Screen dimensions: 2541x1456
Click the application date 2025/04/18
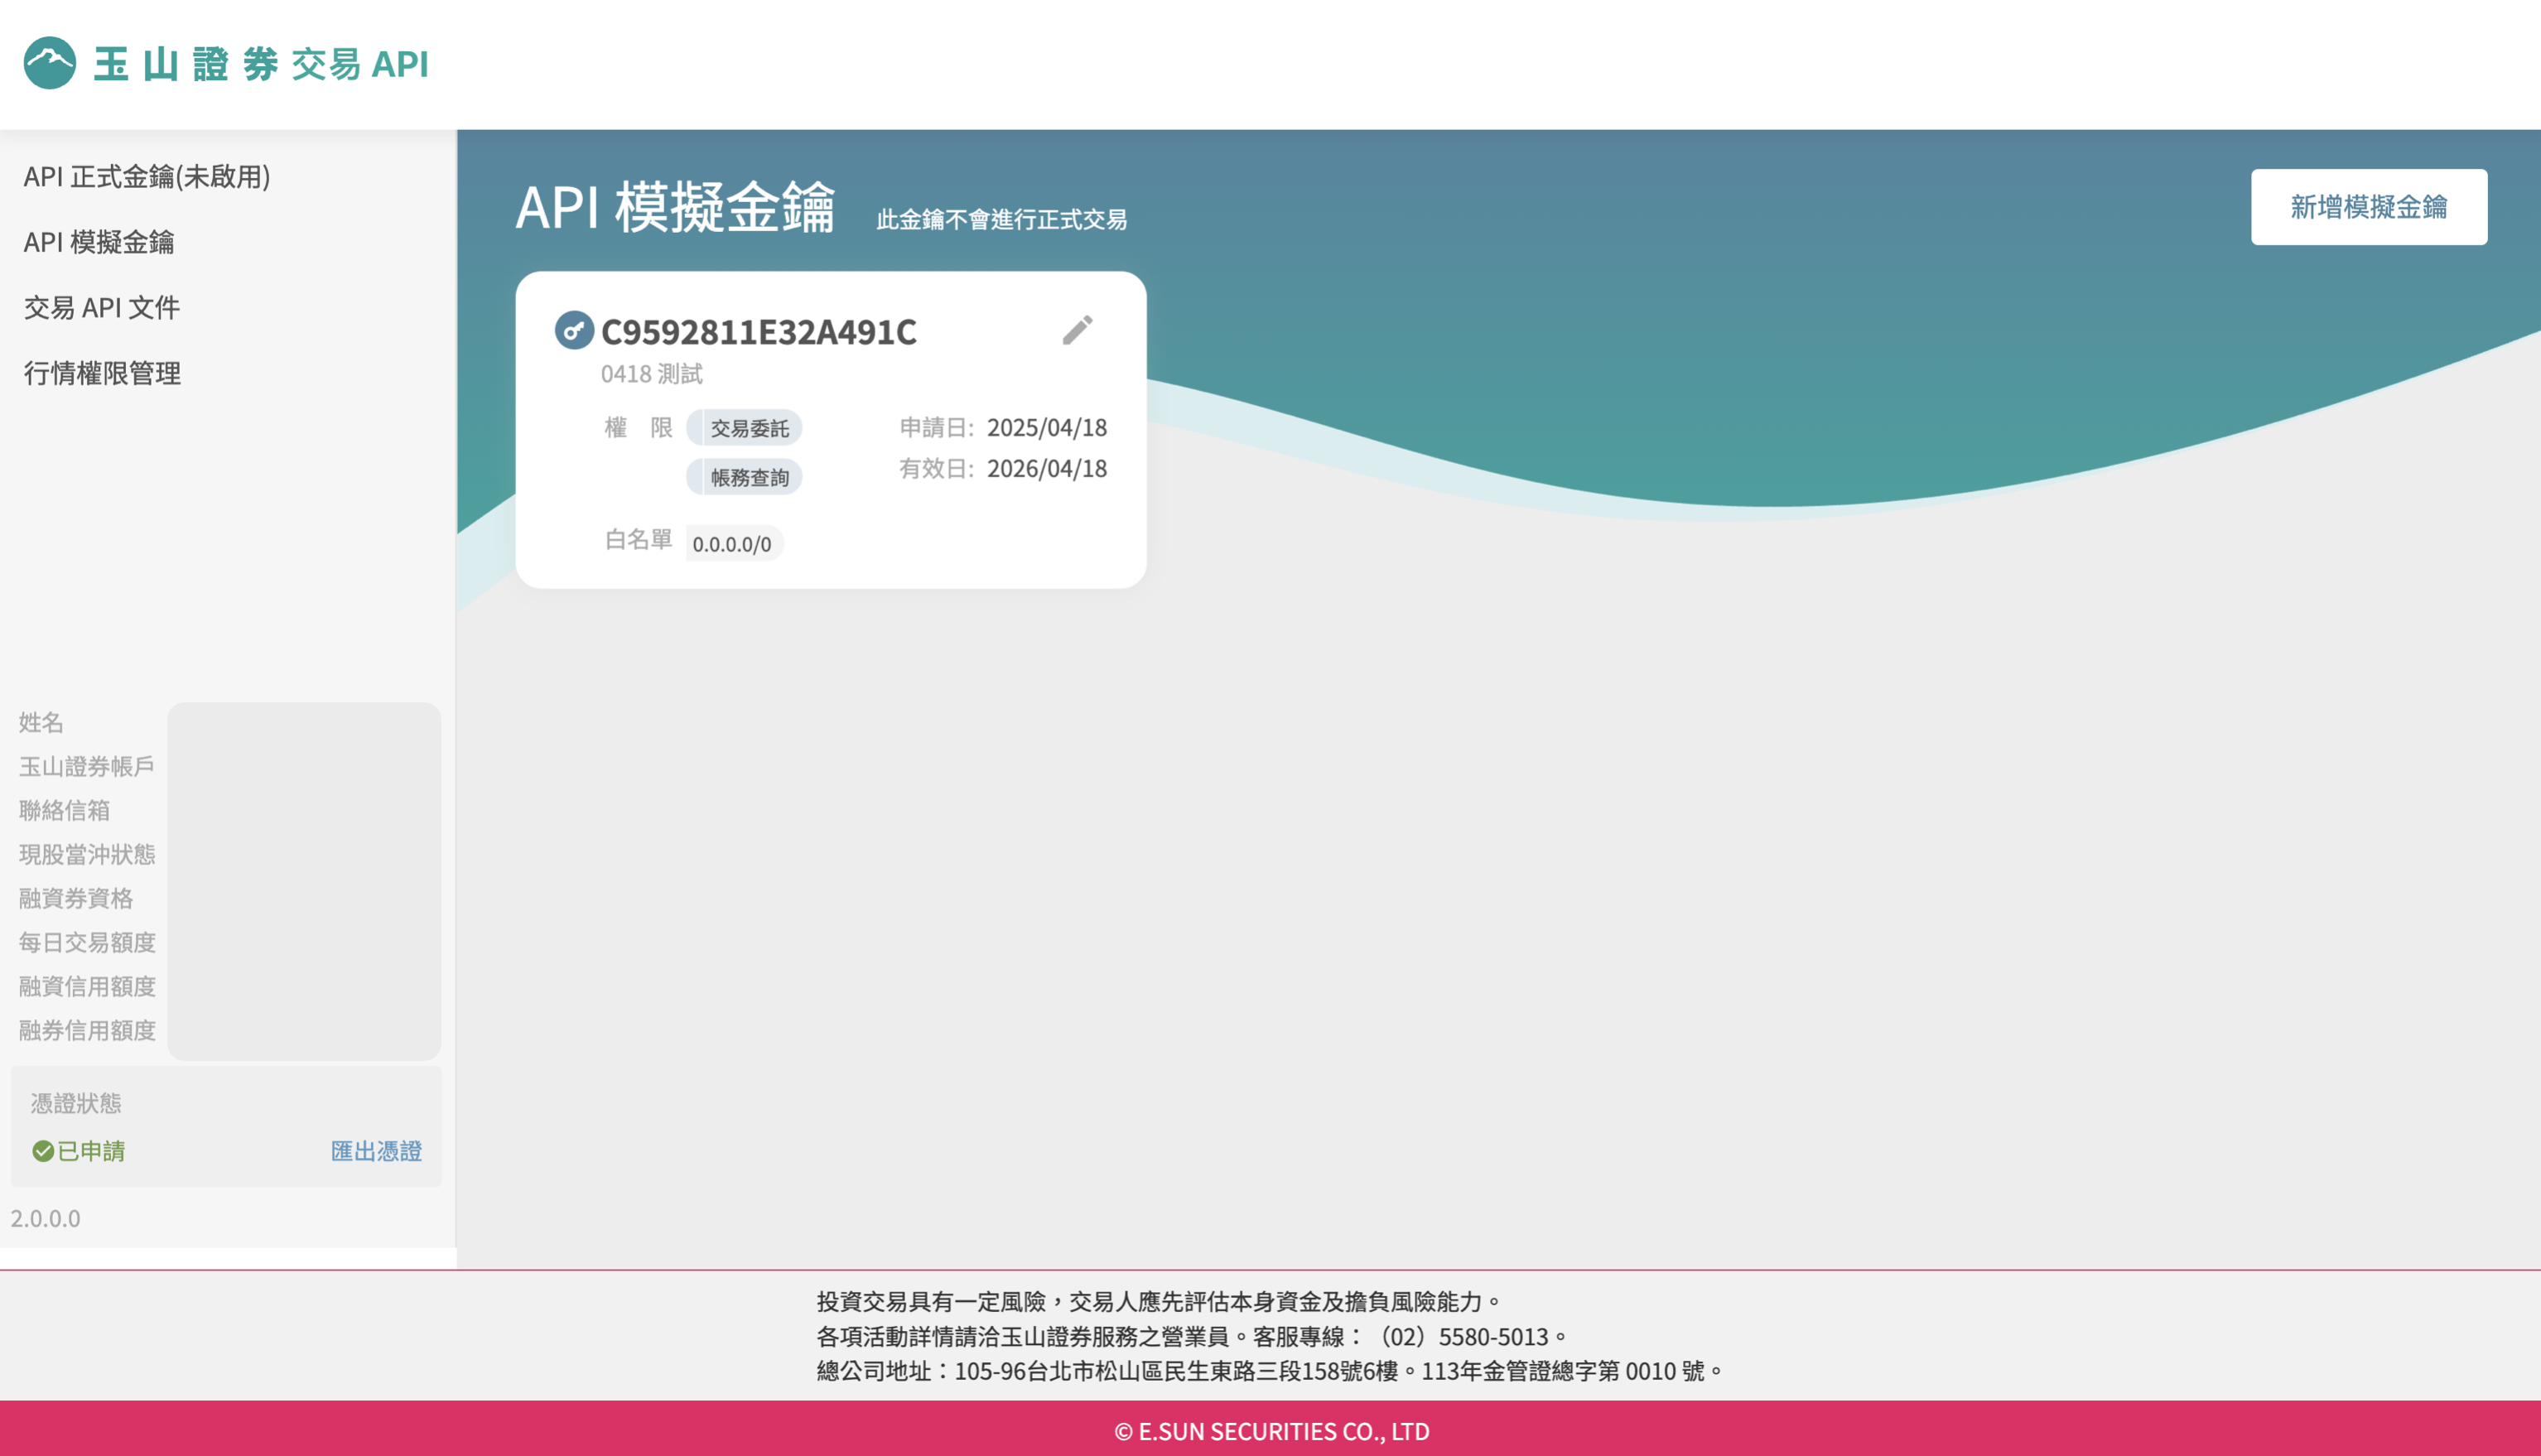coord(1047,428)
